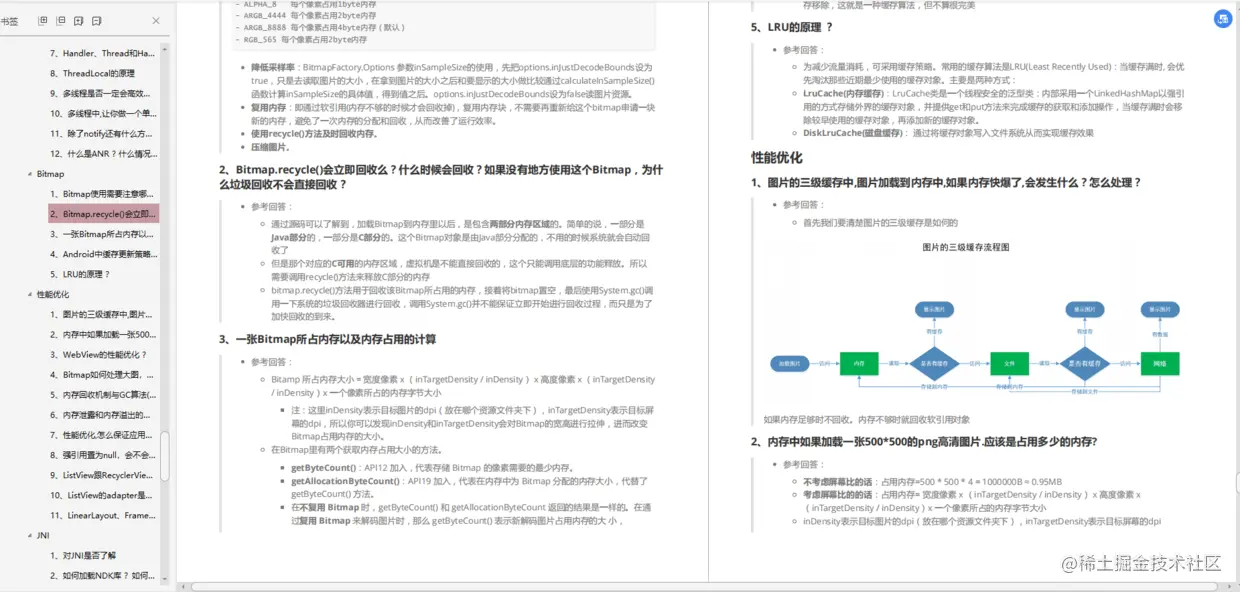Select the 性能优化 group bookmark label
Image resolution: width=1240 pixels, height=592 pixels.
(x=53, y=294)
